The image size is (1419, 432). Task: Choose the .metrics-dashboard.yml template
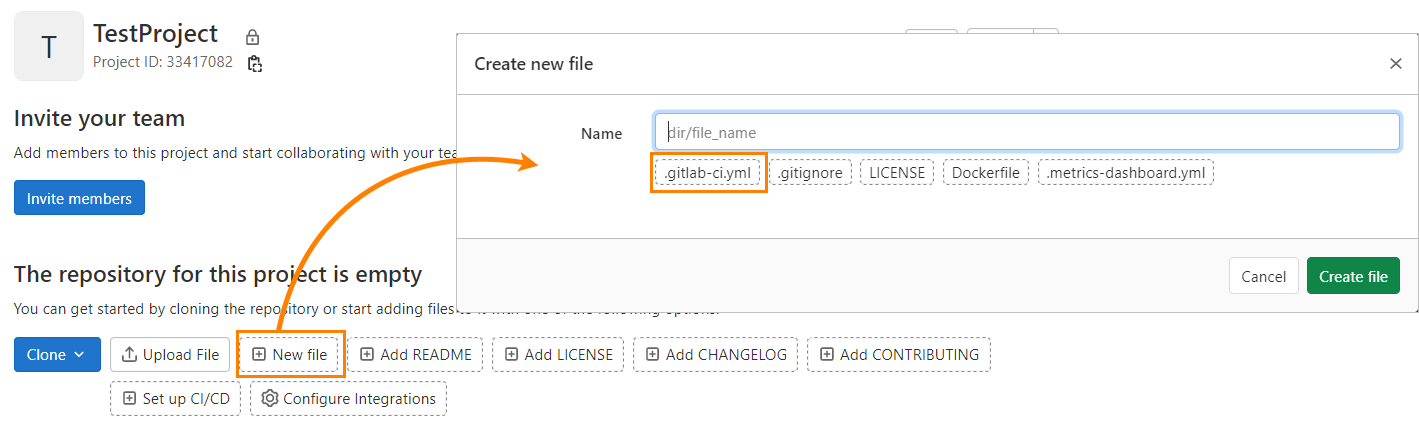click(x=1126, y=173)
